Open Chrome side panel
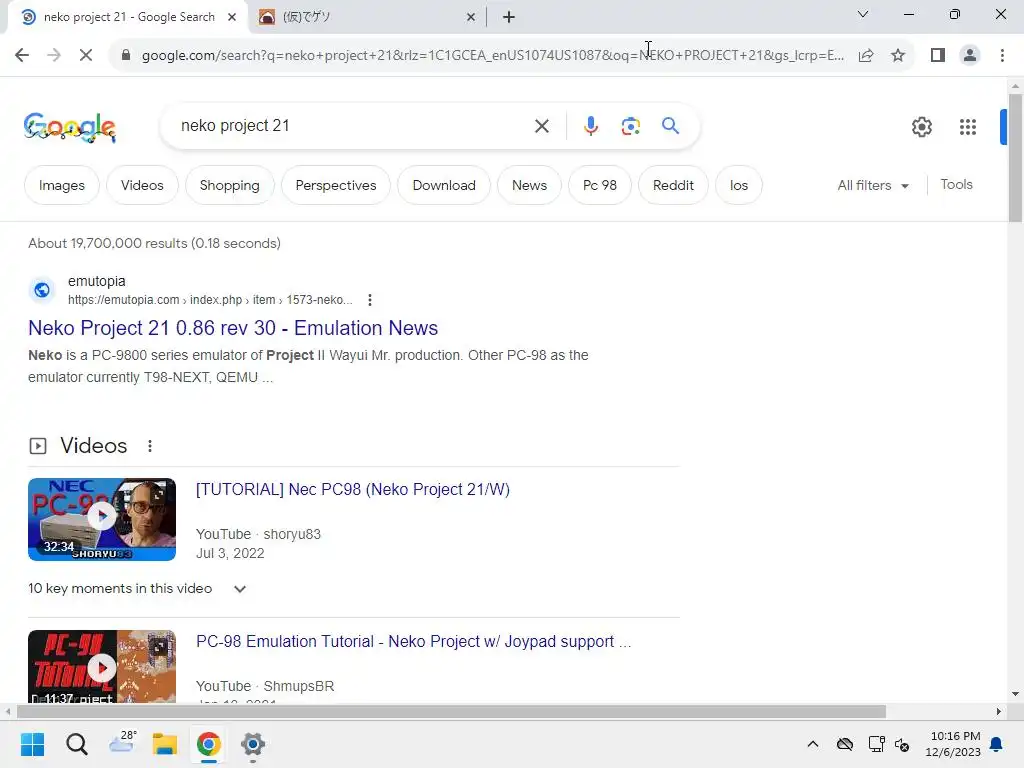 tap(938, 55)
